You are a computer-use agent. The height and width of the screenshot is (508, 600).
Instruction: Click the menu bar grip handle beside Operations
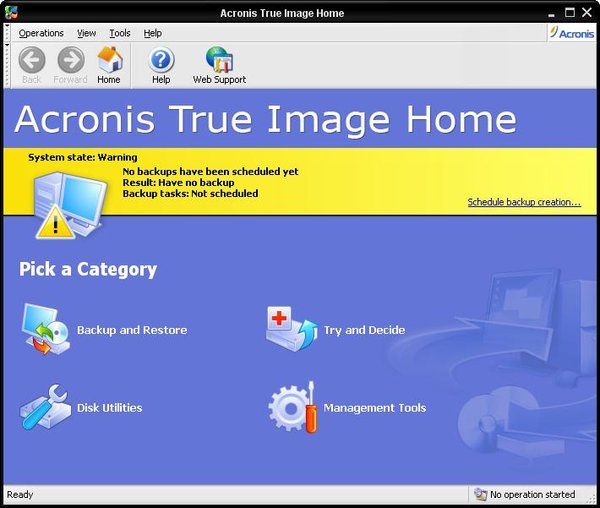point(7,33)
